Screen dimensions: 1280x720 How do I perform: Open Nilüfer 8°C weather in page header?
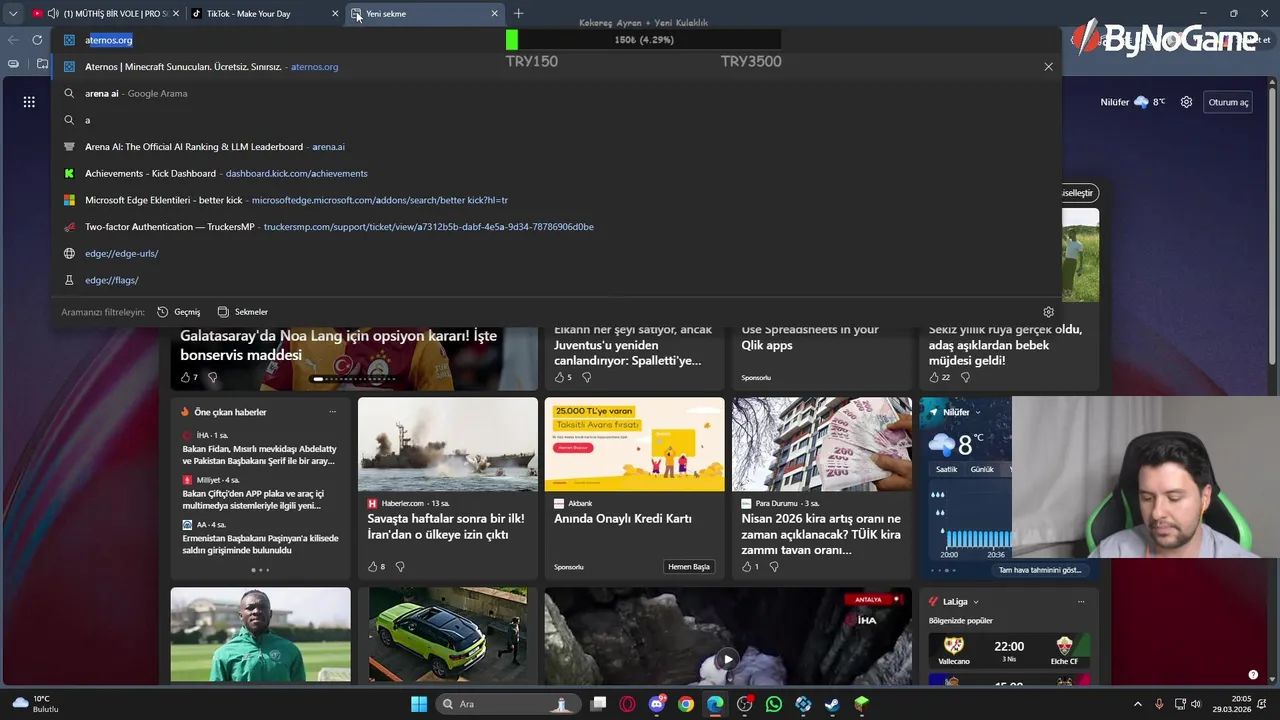pos(1133,102)
